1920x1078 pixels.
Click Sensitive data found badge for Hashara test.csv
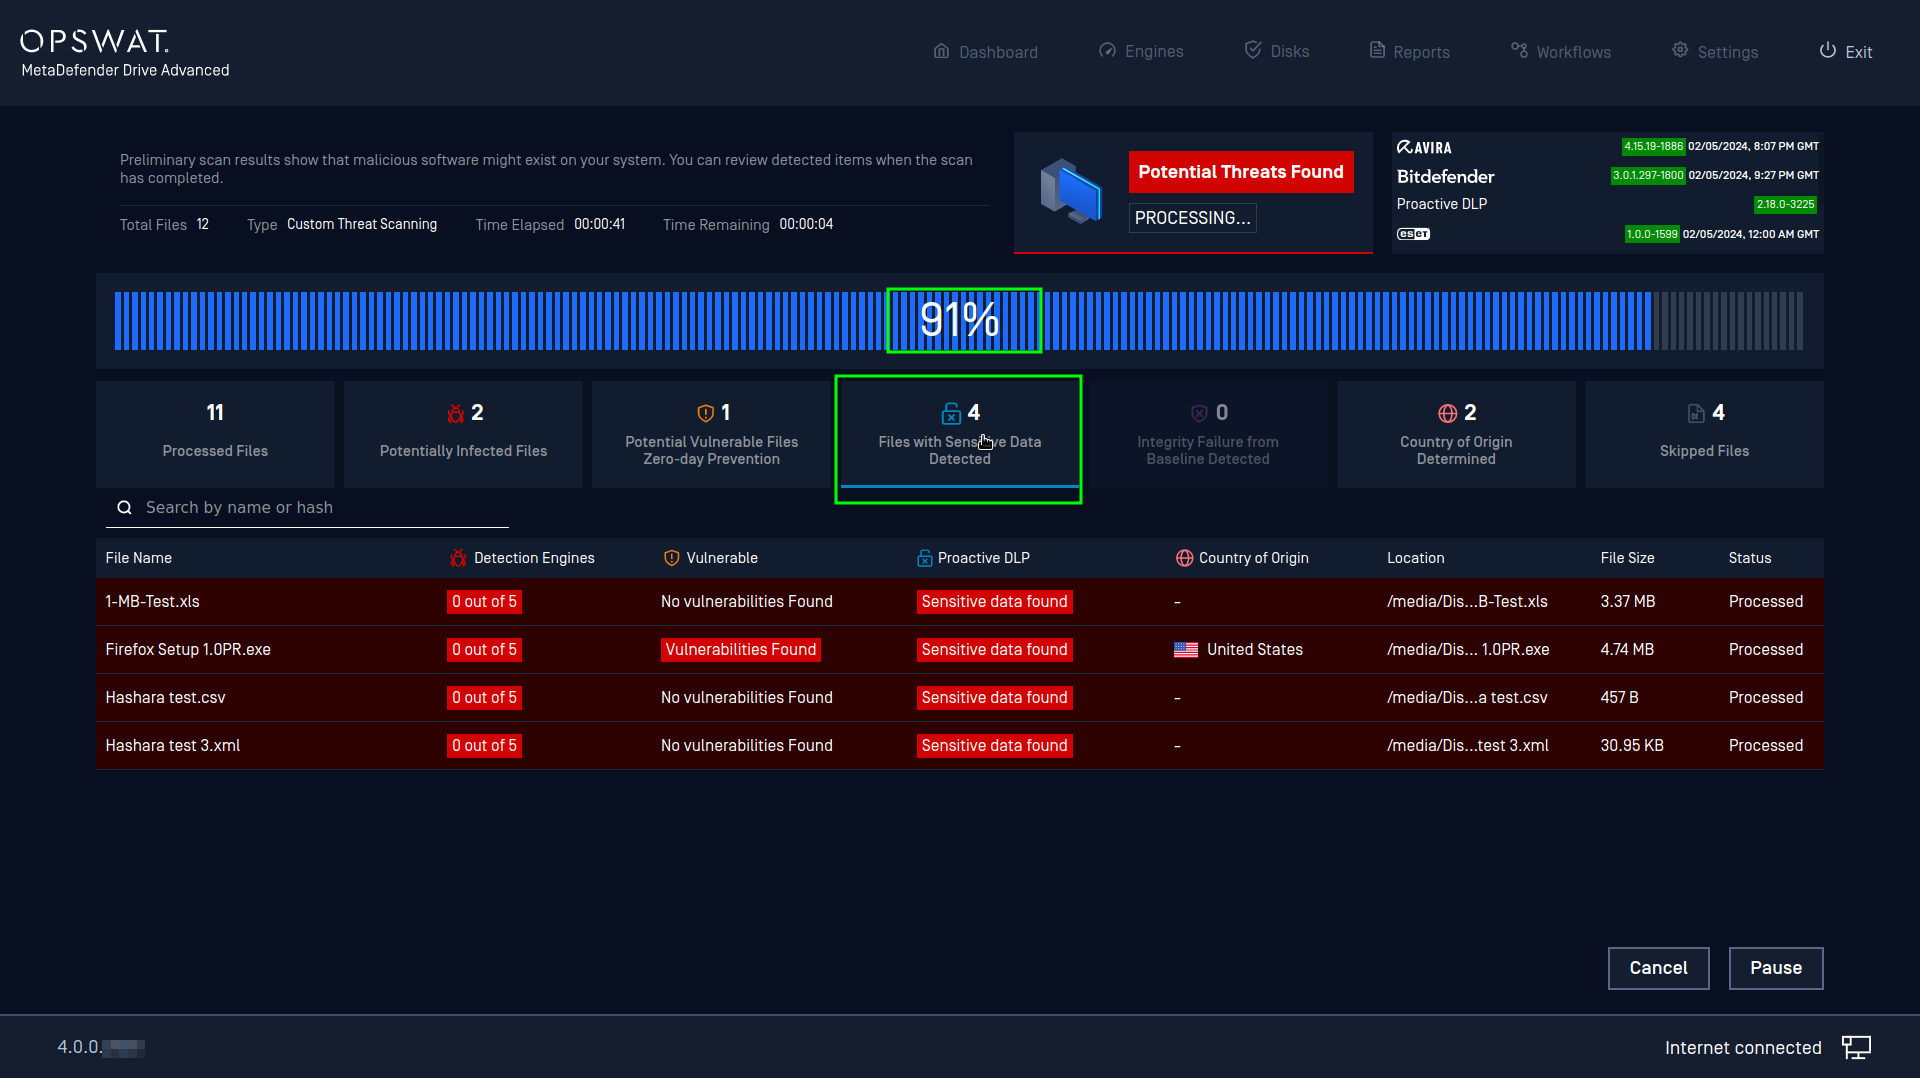point(994,698)
